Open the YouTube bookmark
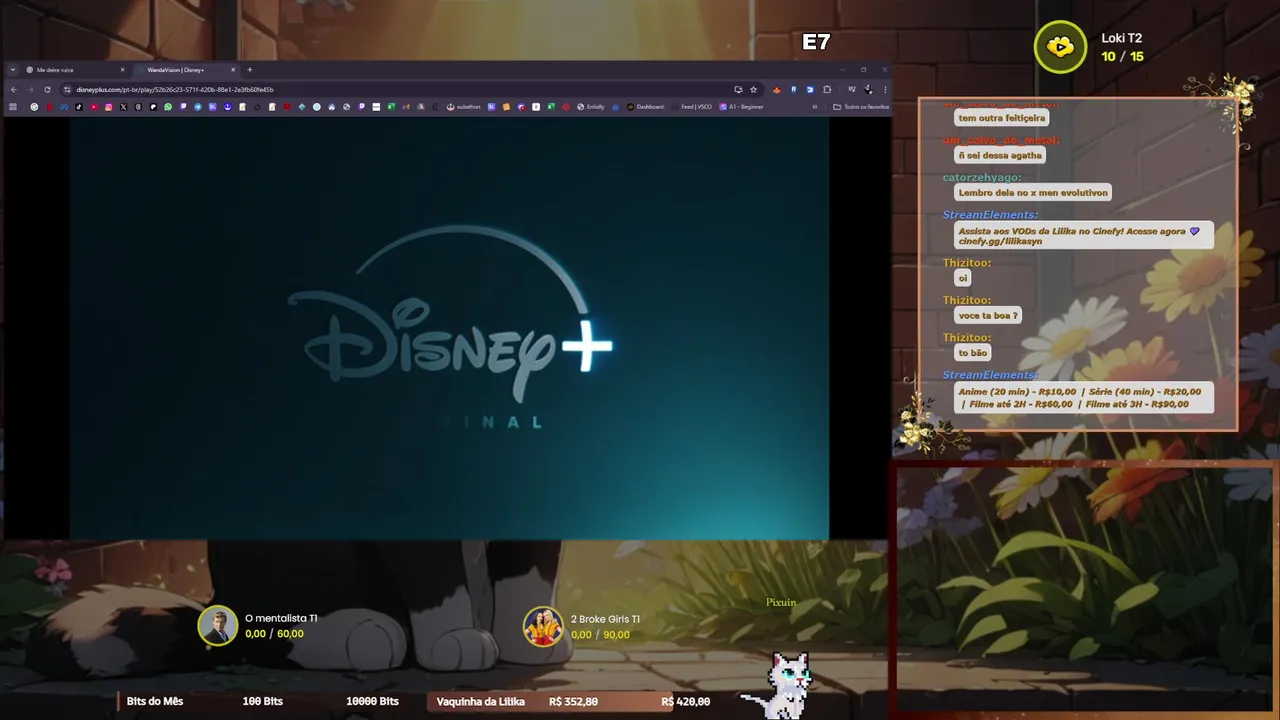This screenshot has height=720, width=1280. point(94,106)
